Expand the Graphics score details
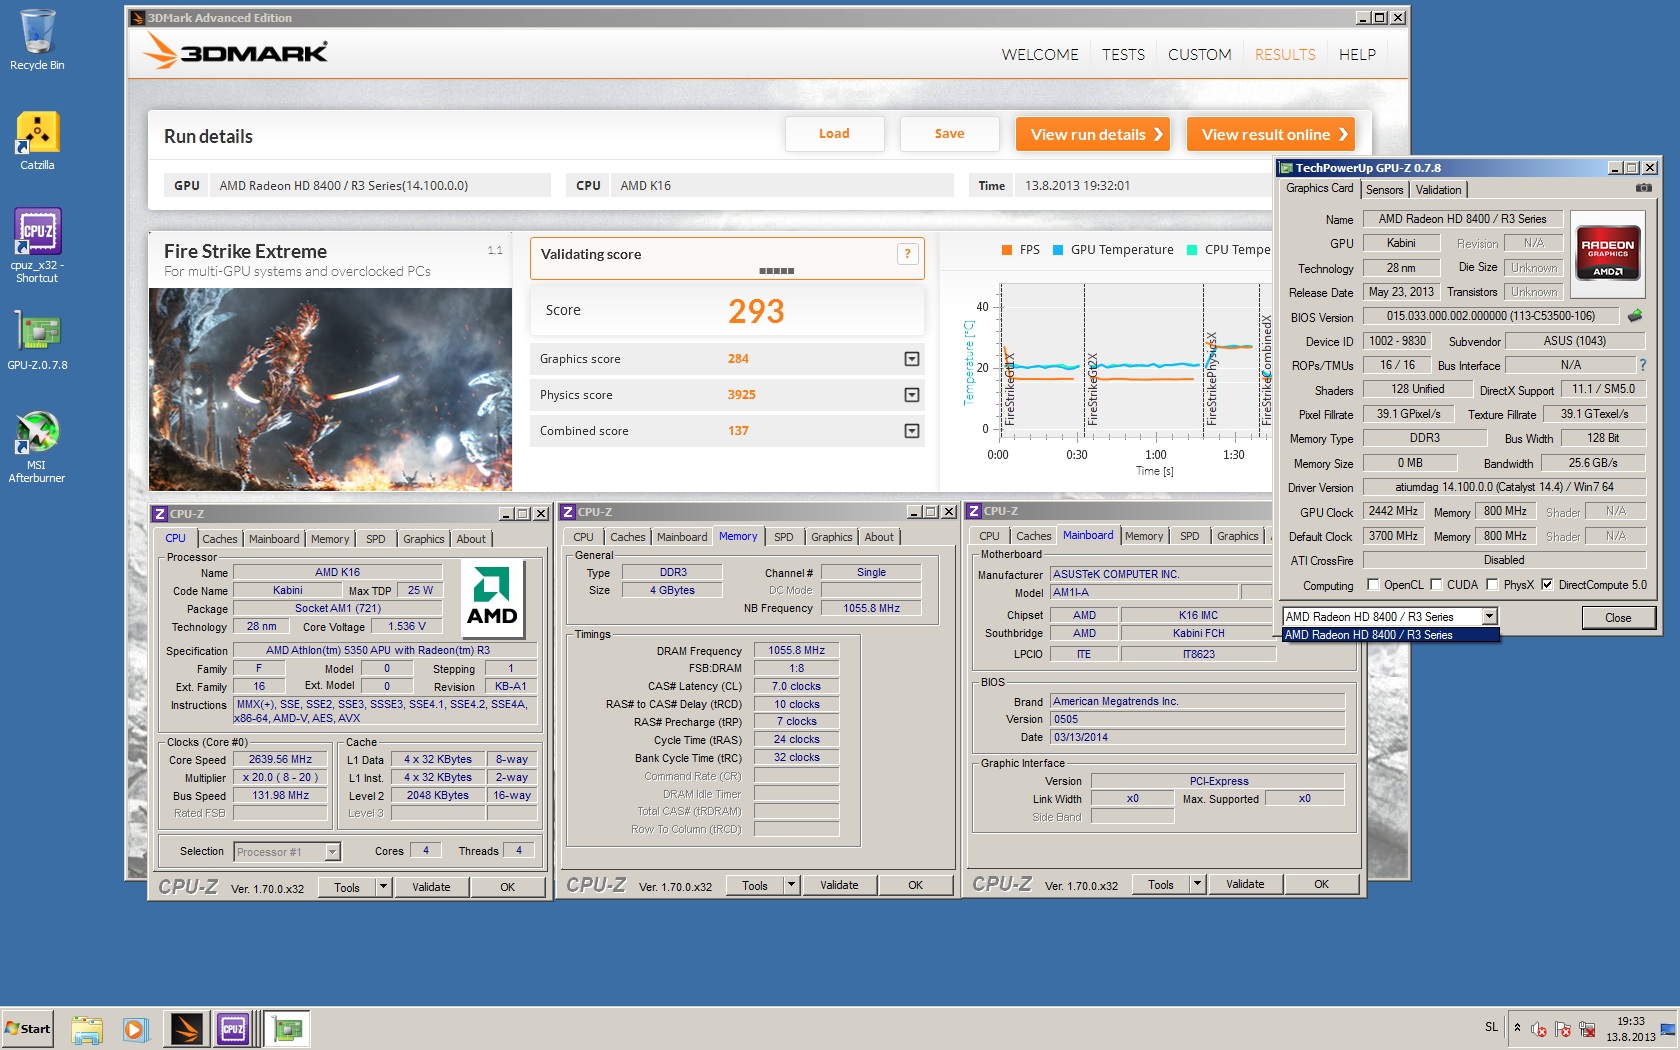Viewport: 1680px width, 1050px height. (x=912, y=359)
